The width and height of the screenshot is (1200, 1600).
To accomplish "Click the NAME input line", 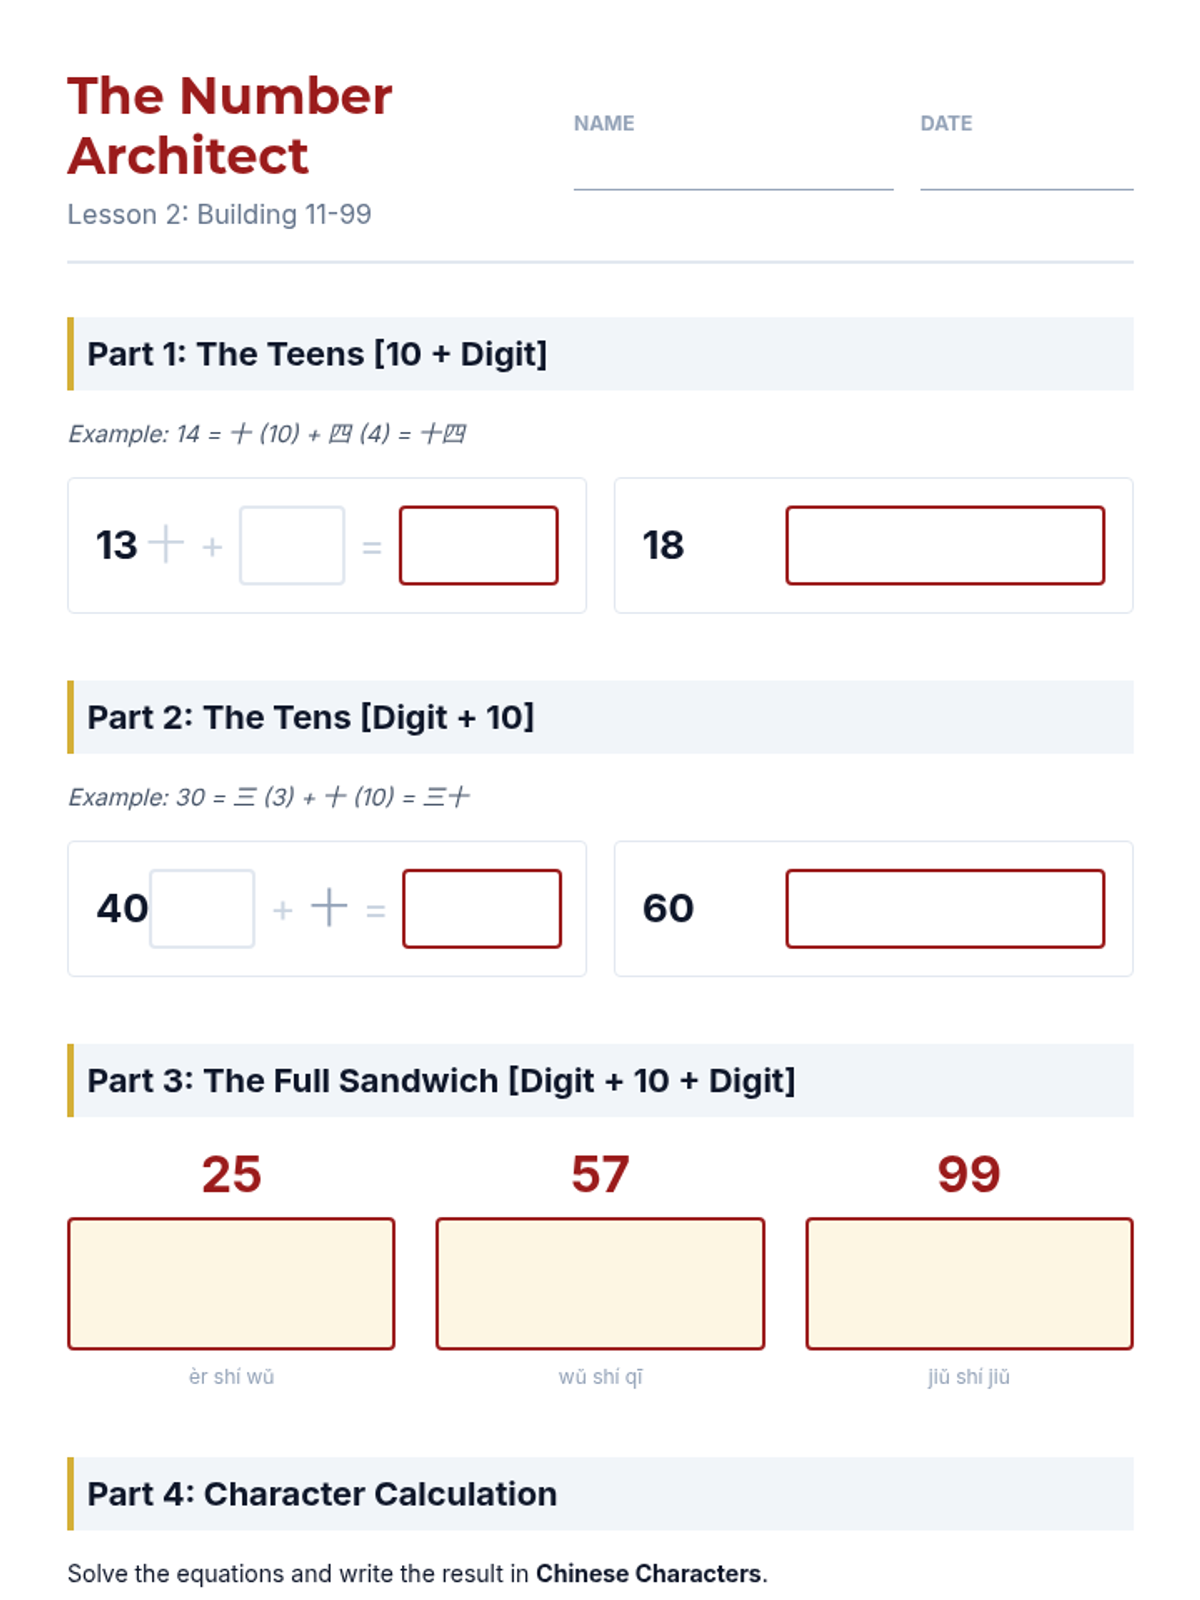I will (x=733, y=168).
